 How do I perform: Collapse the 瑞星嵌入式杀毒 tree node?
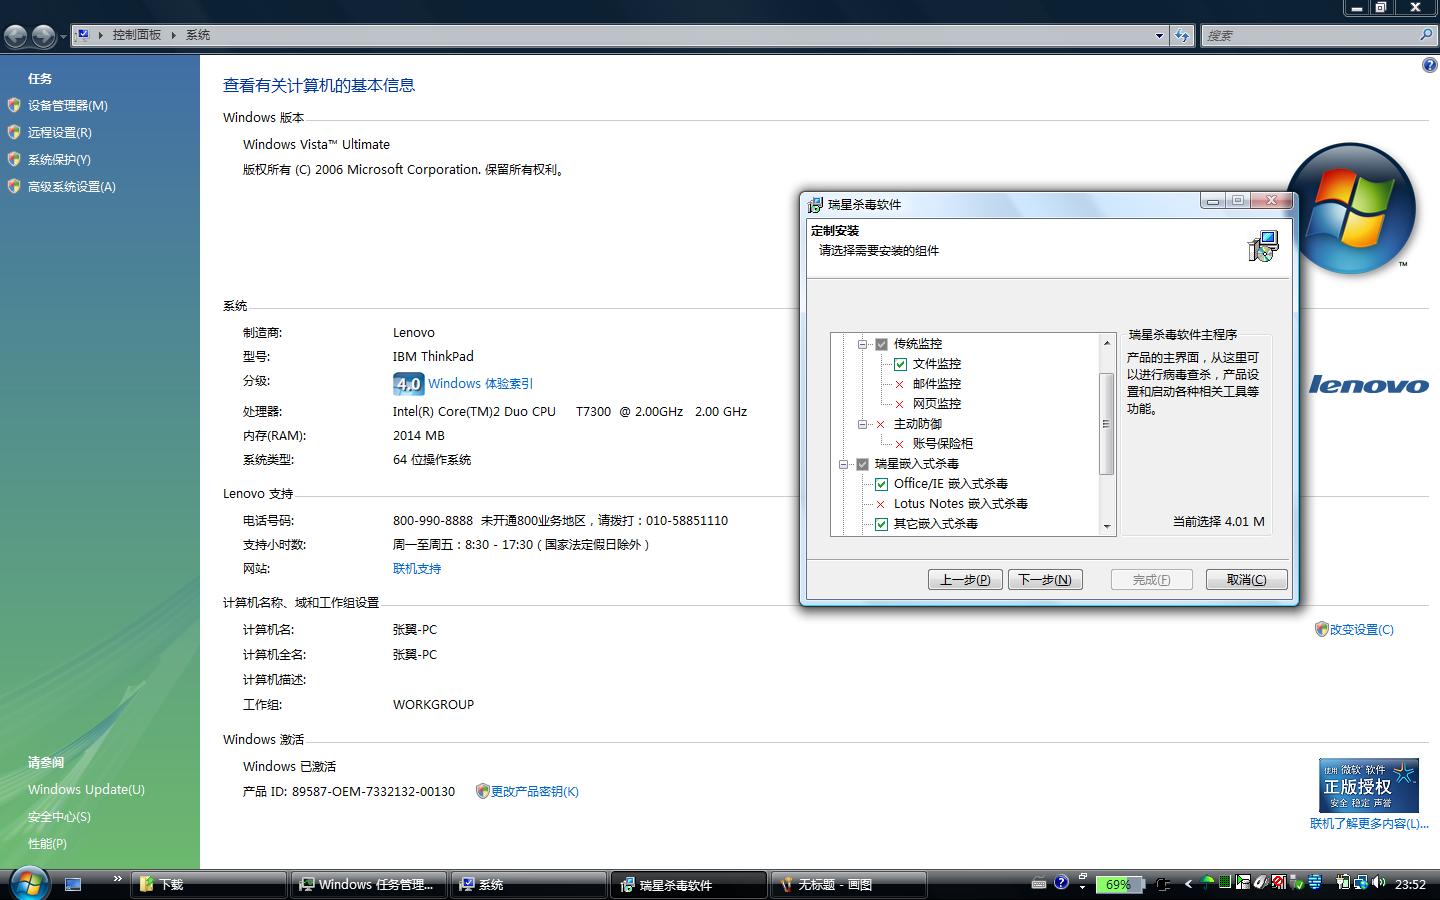843,464
